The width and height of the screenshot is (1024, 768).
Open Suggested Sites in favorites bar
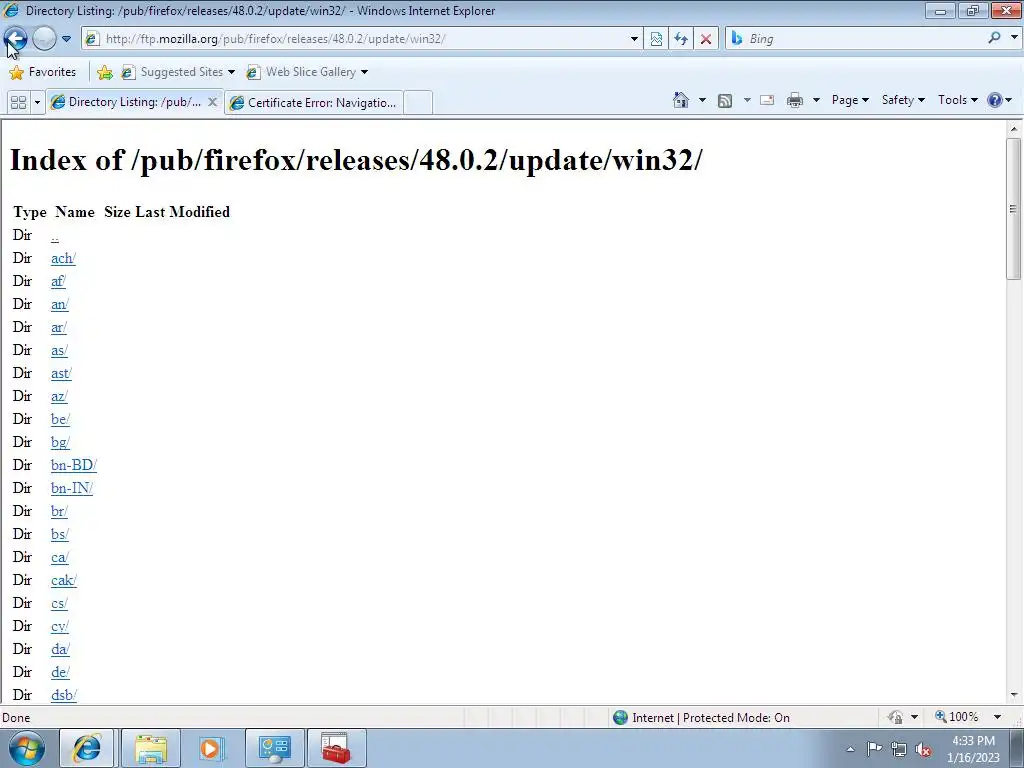click(178, 72)
